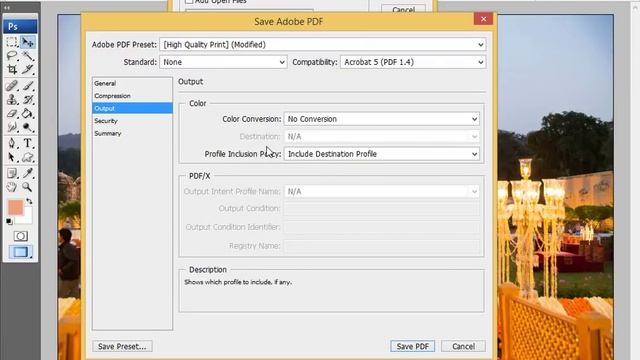Select the Eyedropper tool
The height and width of the screenshot is (360, 640).
pyautogui.click(x=28, y=173)
